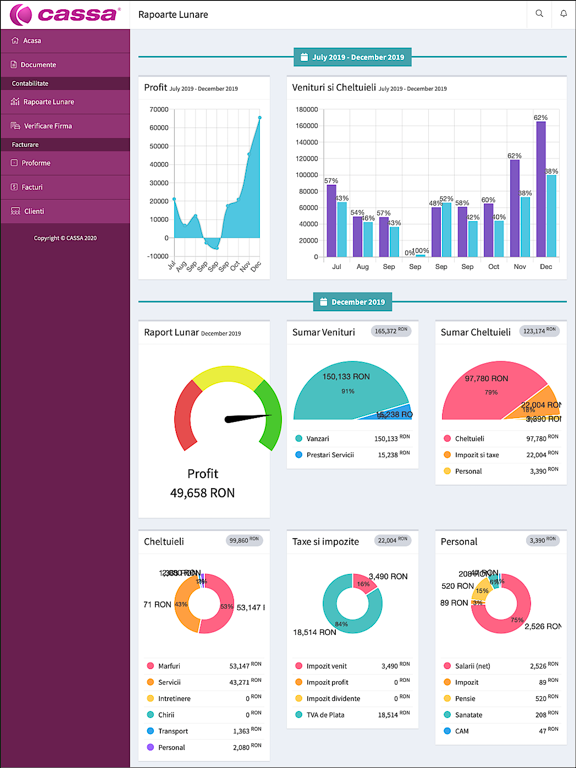
Task: Click the Proforme sidebar icon
Action: 14,163
